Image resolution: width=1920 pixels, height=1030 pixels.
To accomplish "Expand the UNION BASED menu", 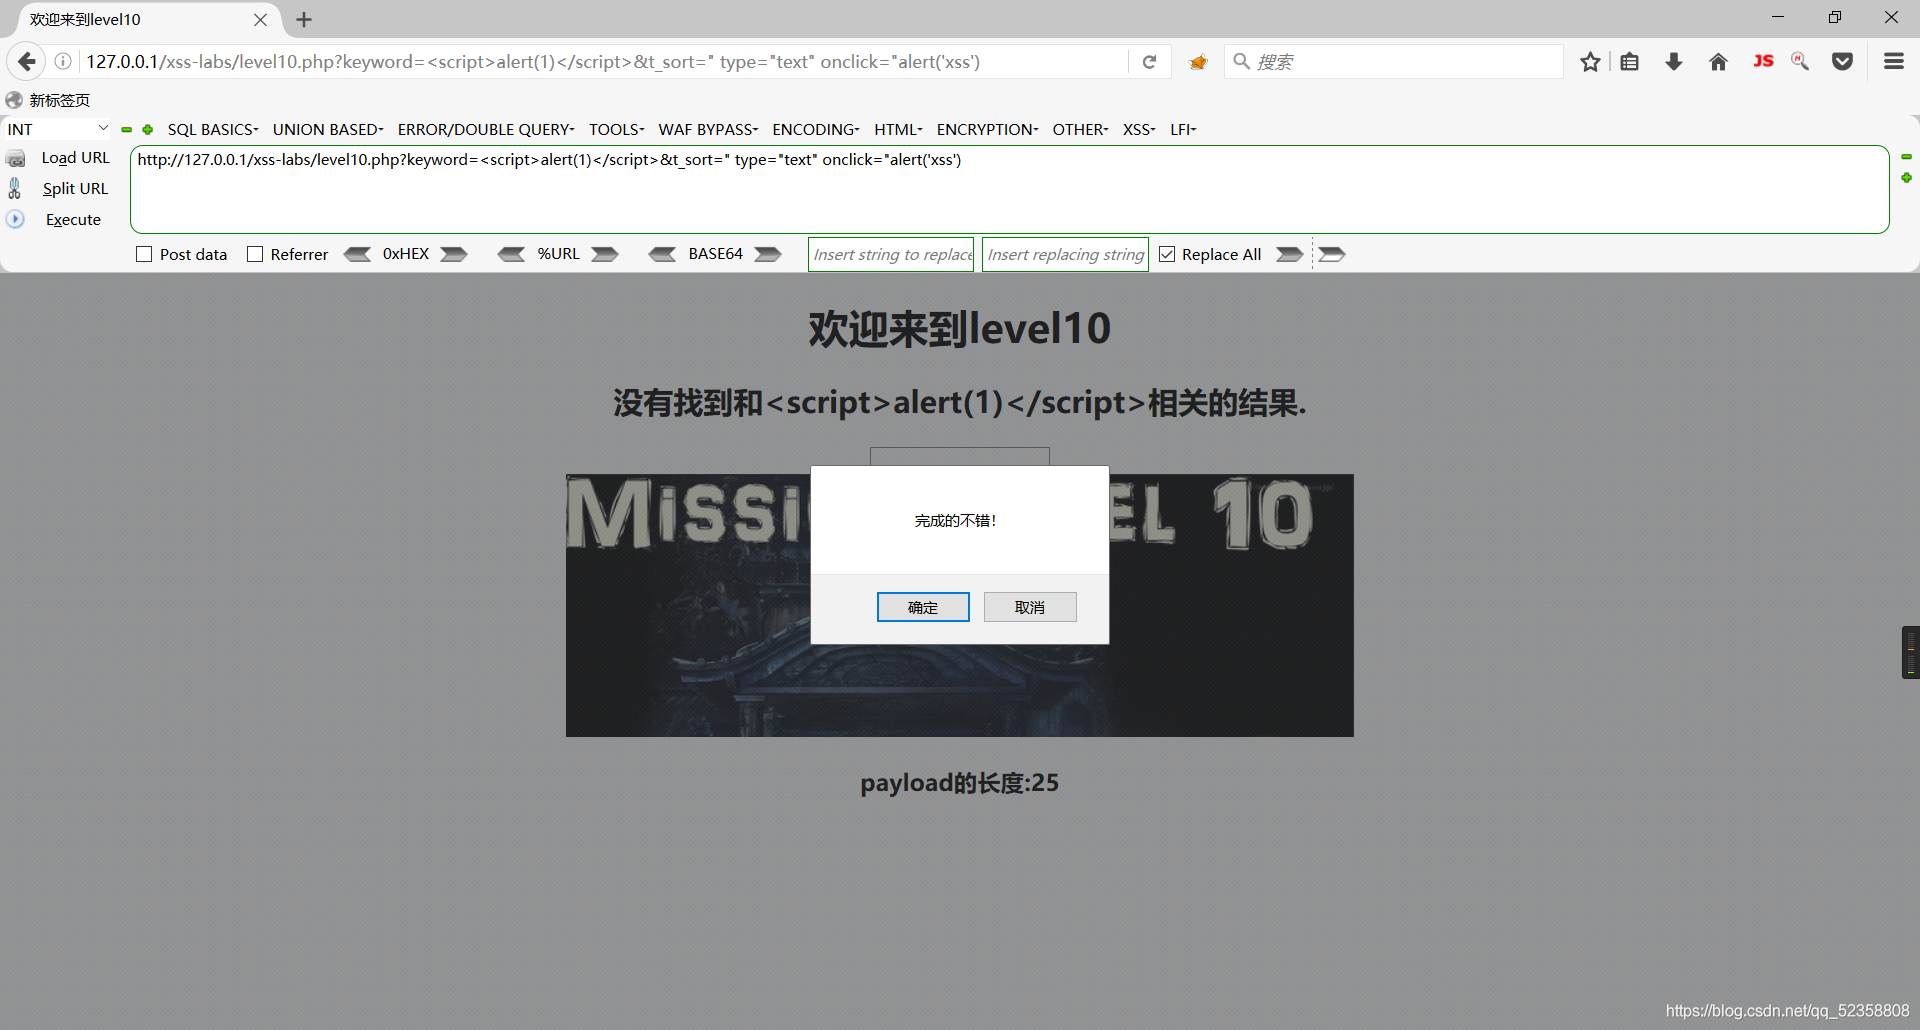I will (328, 129).
